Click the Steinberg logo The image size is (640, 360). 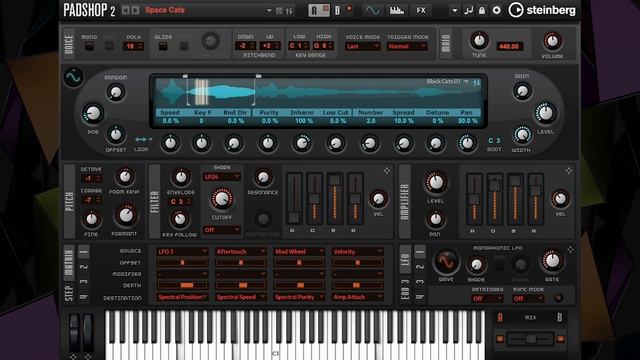[542, 10]
